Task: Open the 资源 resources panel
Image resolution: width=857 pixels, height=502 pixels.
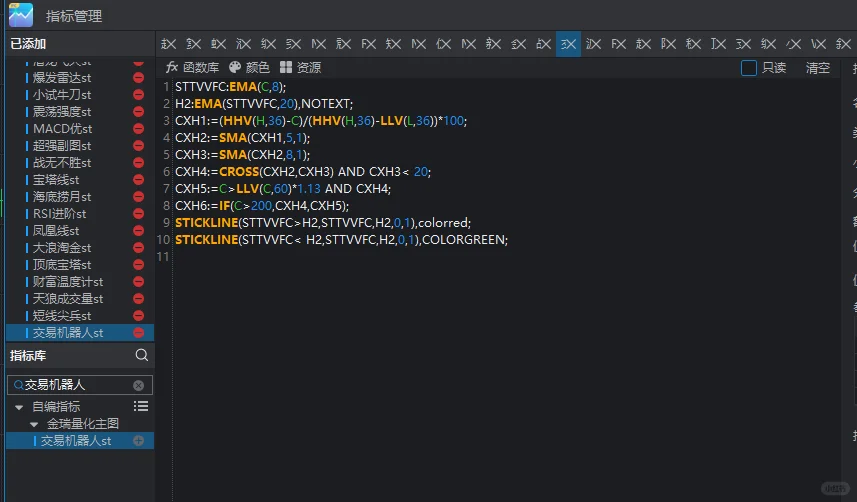Action: click(x=300, y=67)
